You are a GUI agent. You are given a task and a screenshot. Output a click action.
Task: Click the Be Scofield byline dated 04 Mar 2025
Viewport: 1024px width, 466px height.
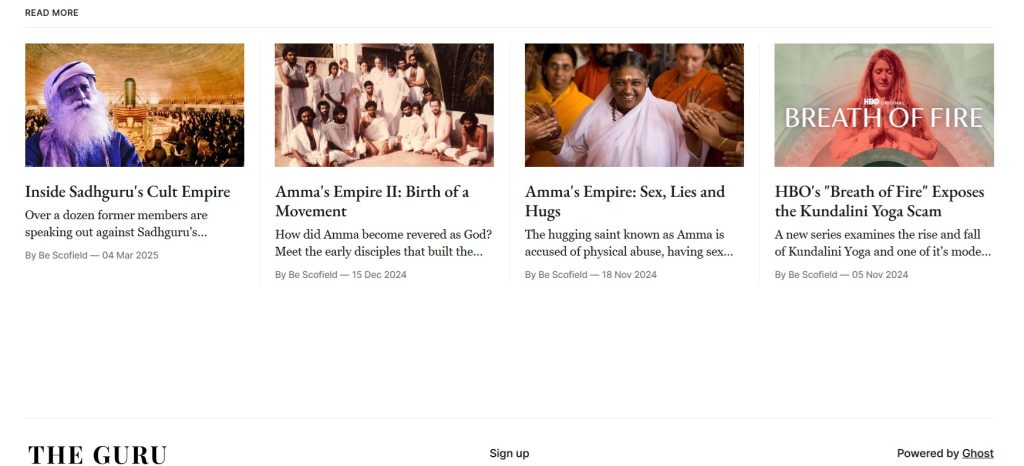coord(91,255)
